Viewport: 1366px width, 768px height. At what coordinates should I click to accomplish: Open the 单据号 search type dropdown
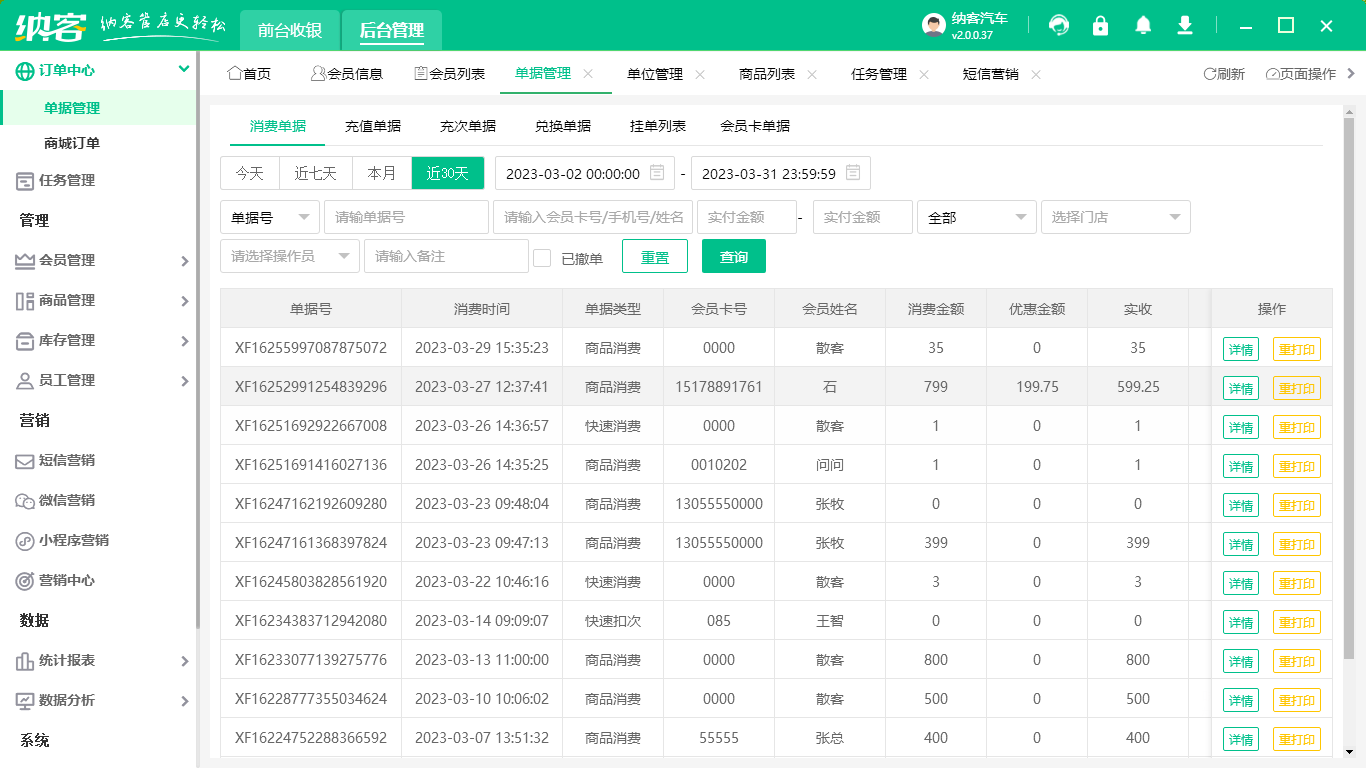click(x=270, y=217)
